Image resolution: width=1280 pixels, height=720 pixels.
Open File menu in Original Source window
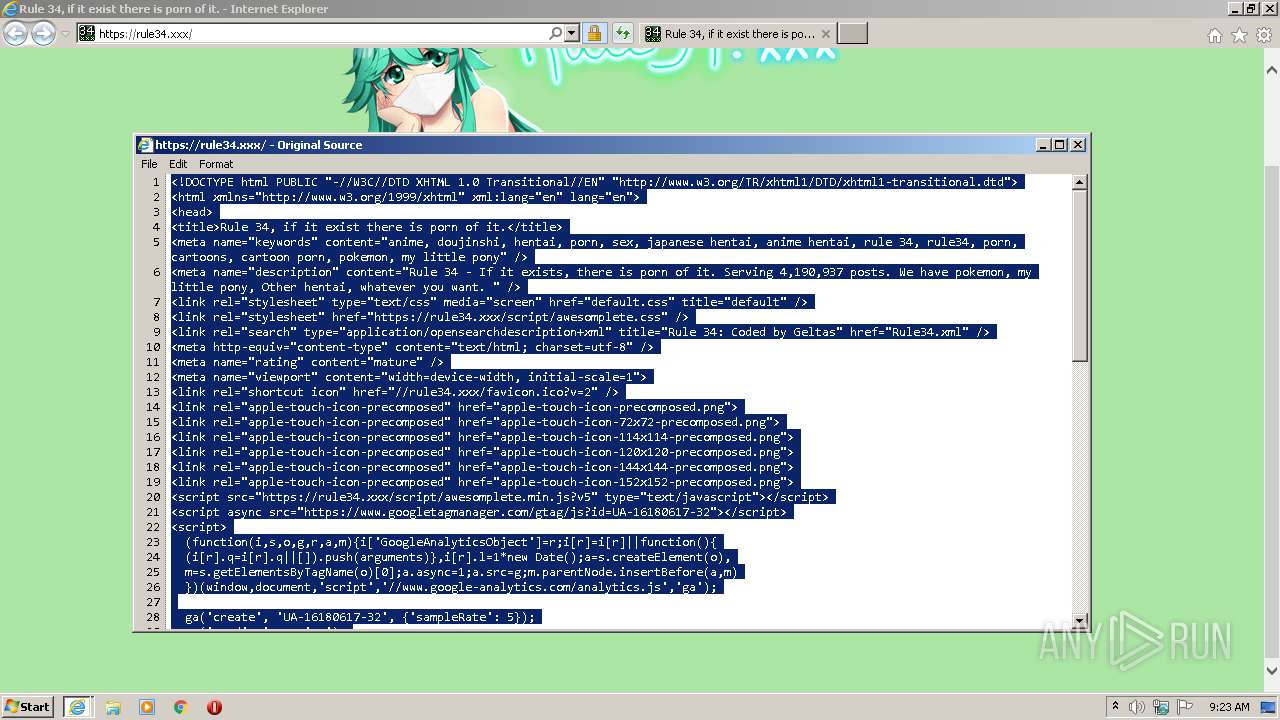[x=149, y=164]
